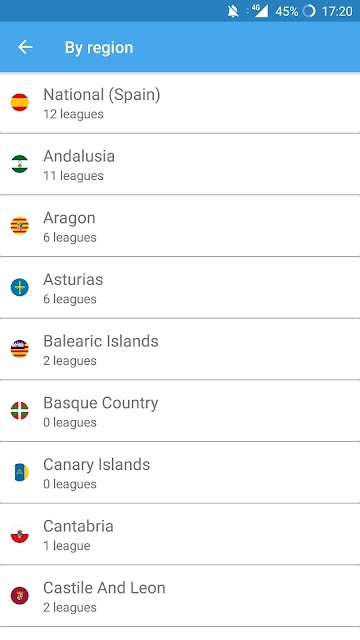This screenshot has width=360, height=640.
Task: Open Cantabria's 1 league
Action: pos(180,534)
